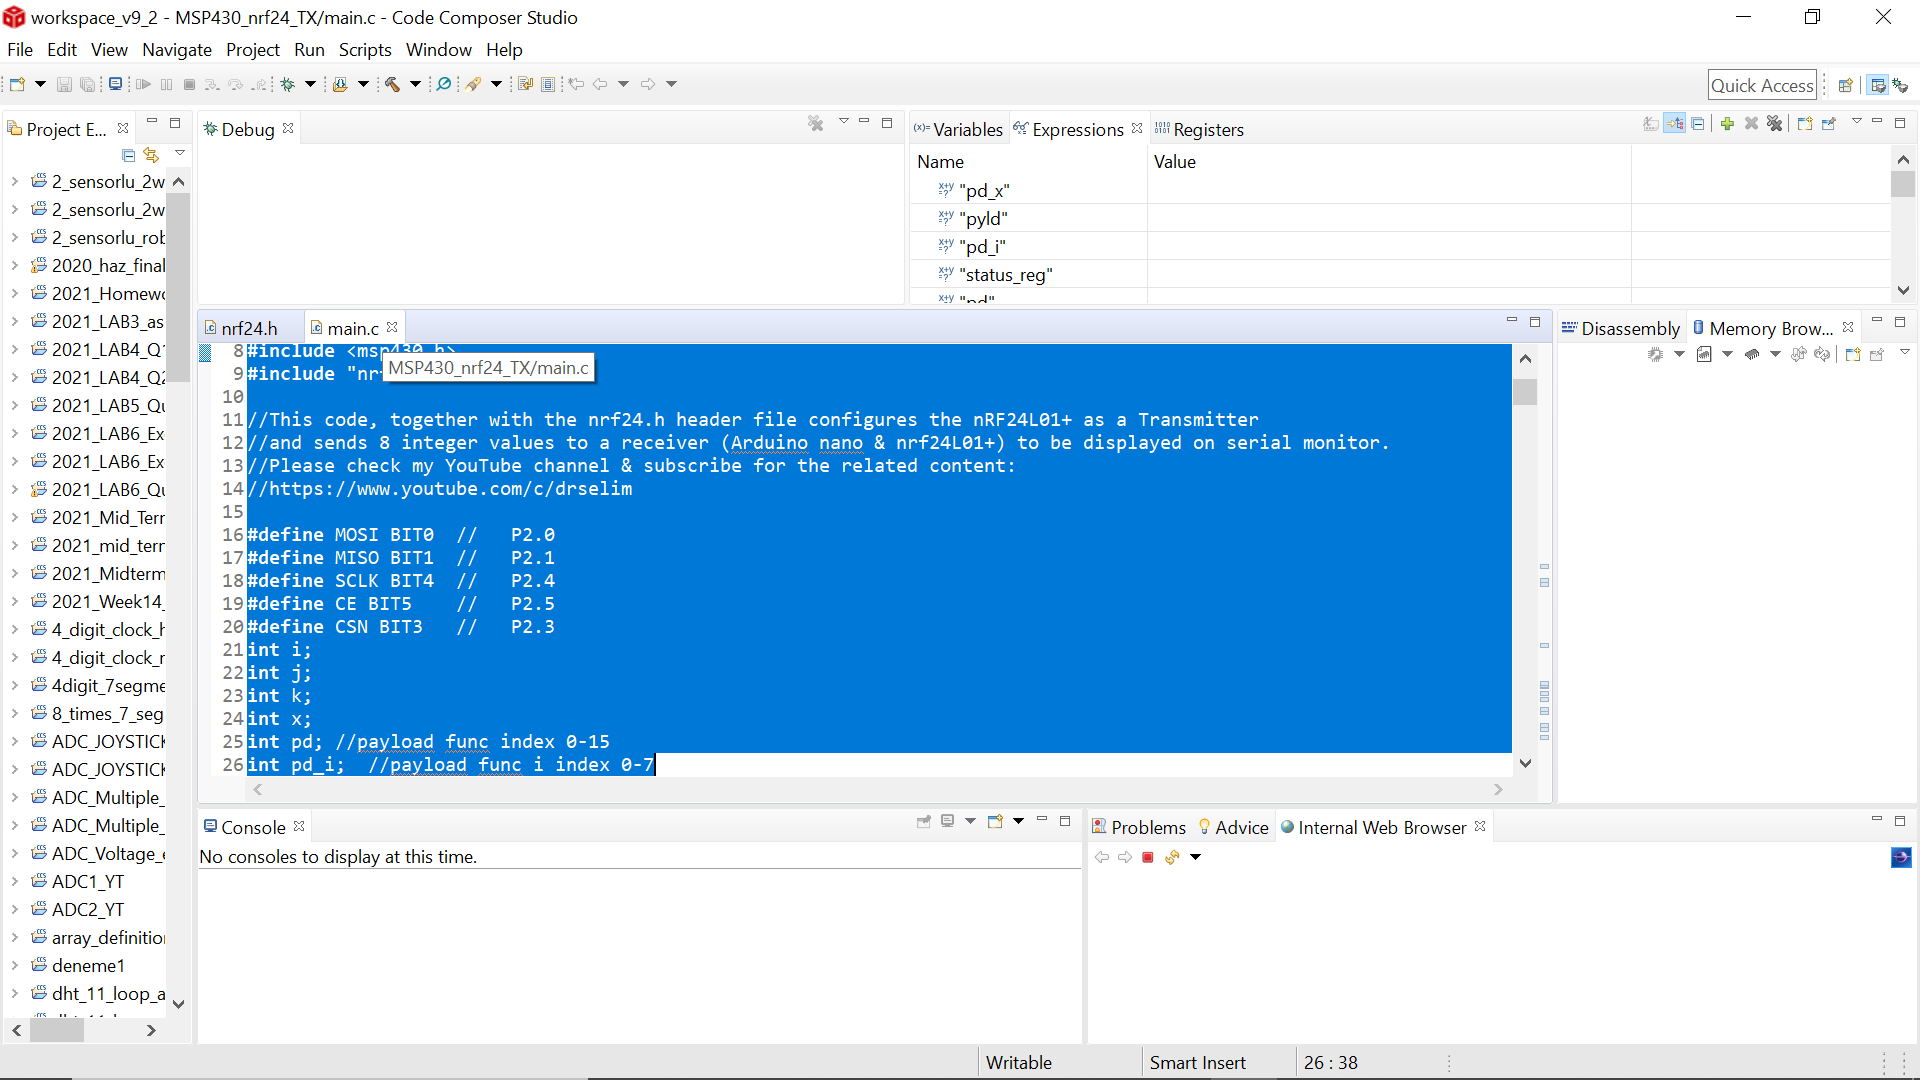The image size is (1920, 1080).
Task: Click Open Perspective icon near Quick Access
Action: (x=1846, y=85)
